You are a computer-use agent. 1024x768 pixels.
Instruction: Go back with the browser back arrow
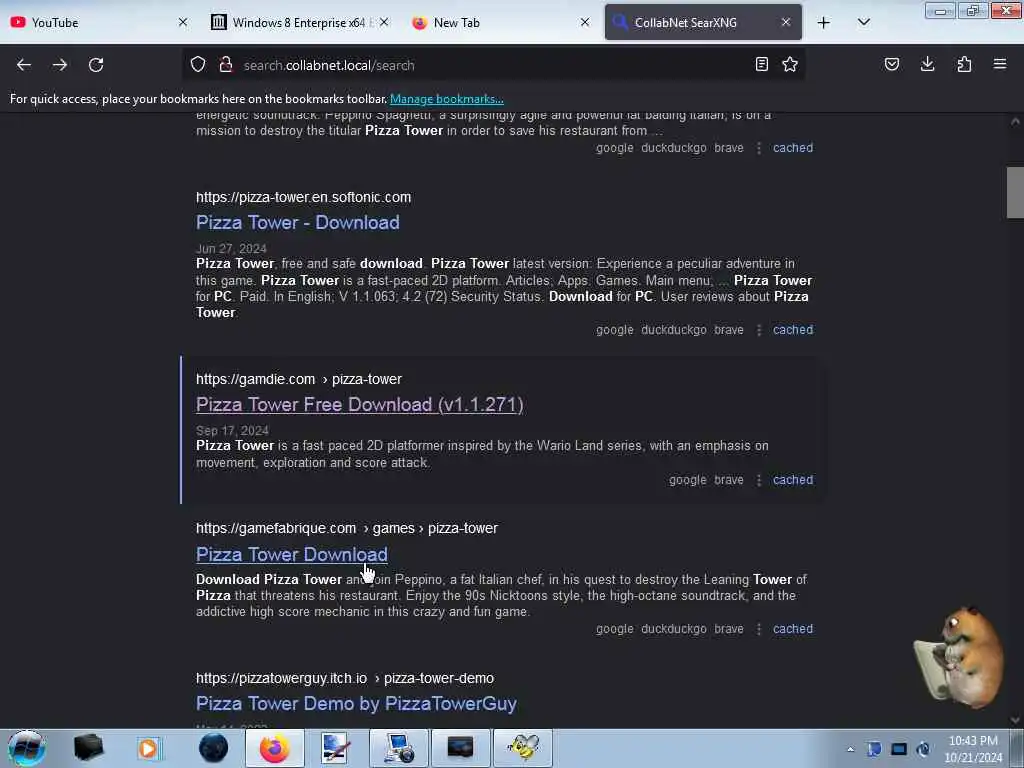(24, 65)
